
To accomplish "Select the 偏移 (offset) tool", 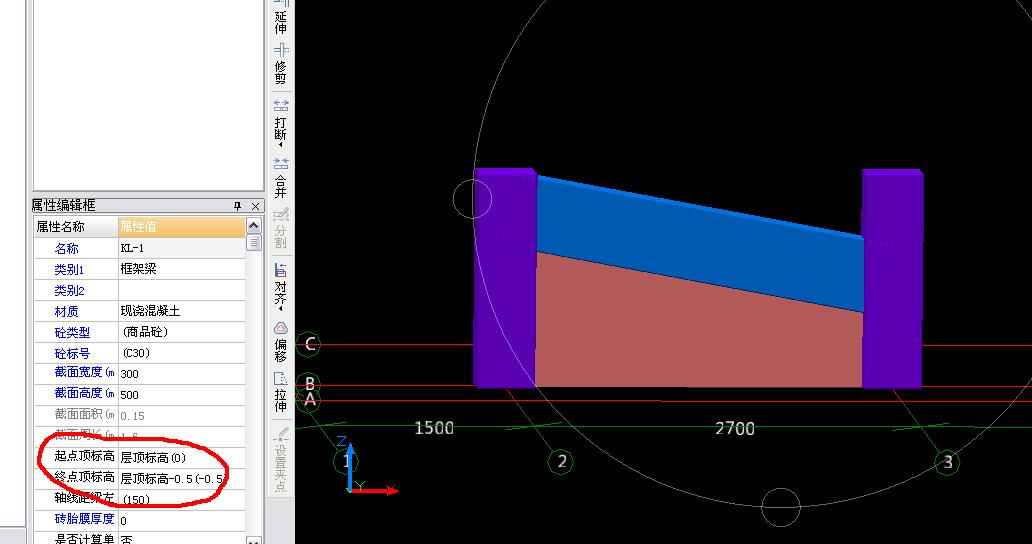I will (281, 341).
